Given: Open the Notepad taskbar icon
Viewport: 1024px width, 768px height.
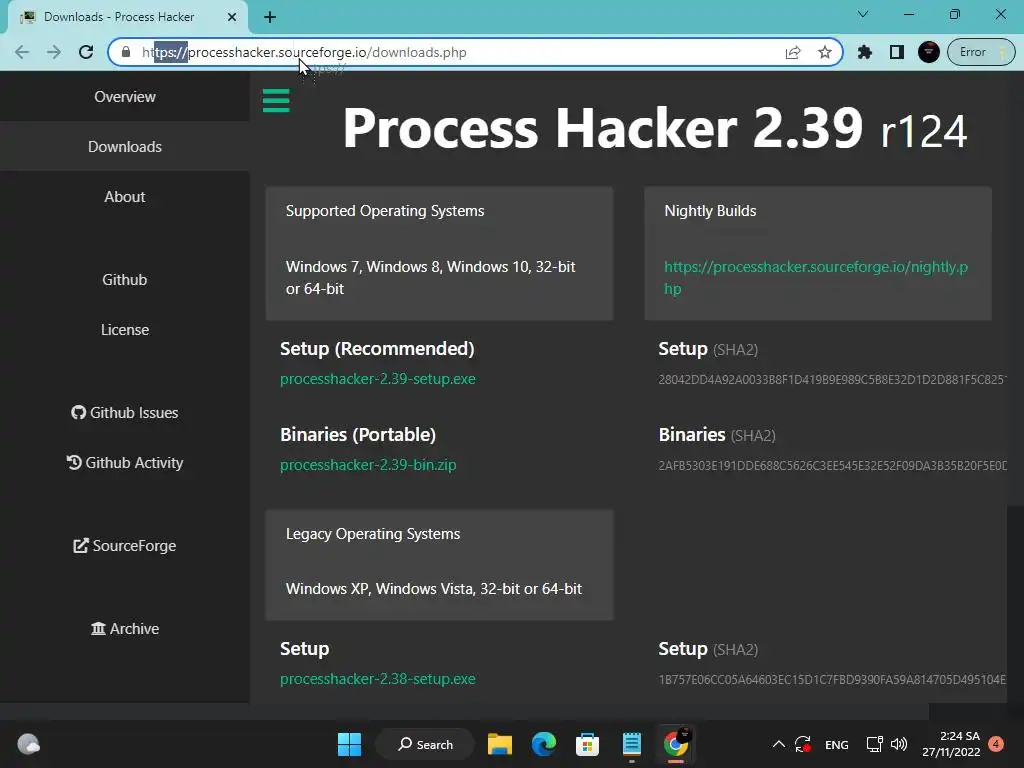Looking at the screenshot, I should click(x=632, y=744).
